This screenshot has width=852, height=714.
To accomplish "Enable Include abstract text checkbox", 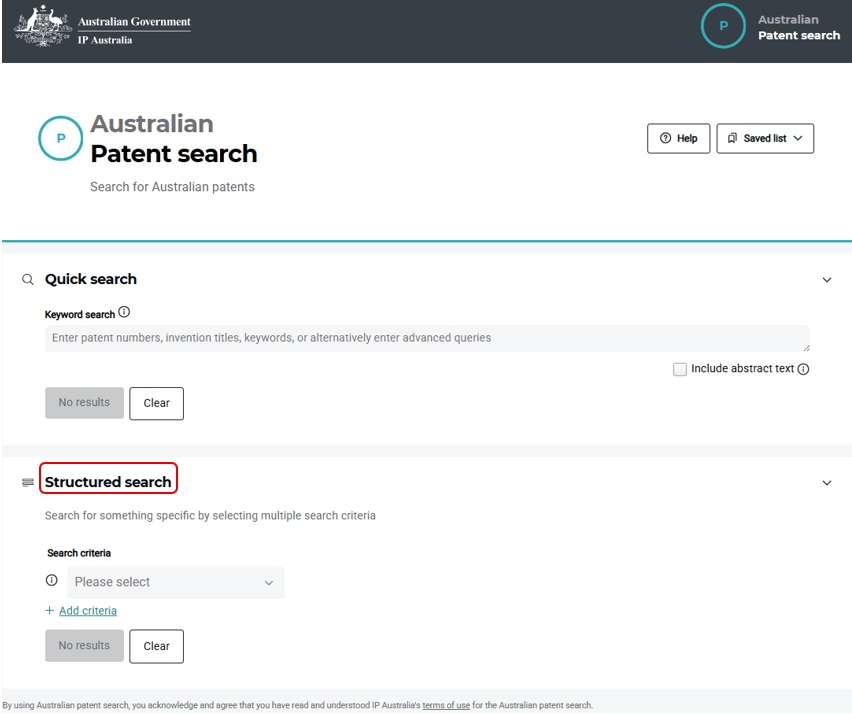I will tap(679, 369).
